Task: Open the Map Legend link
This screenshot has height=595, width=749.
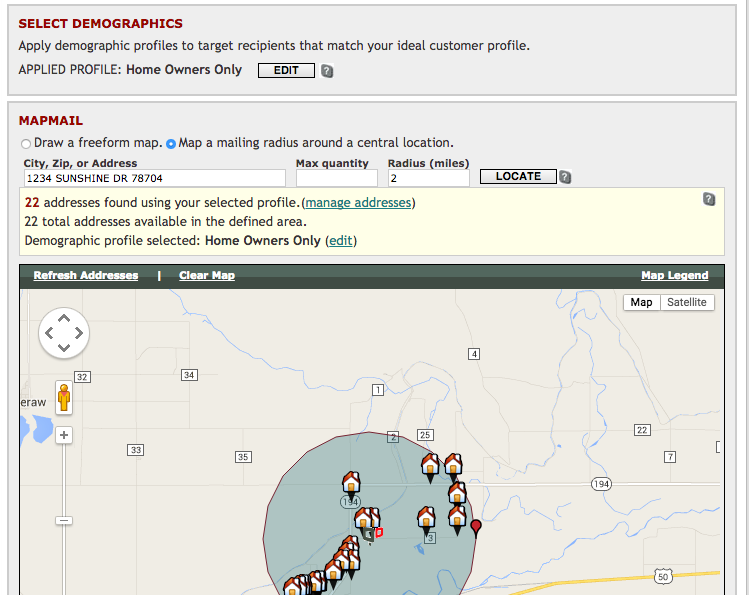Action: pos(674,276)
